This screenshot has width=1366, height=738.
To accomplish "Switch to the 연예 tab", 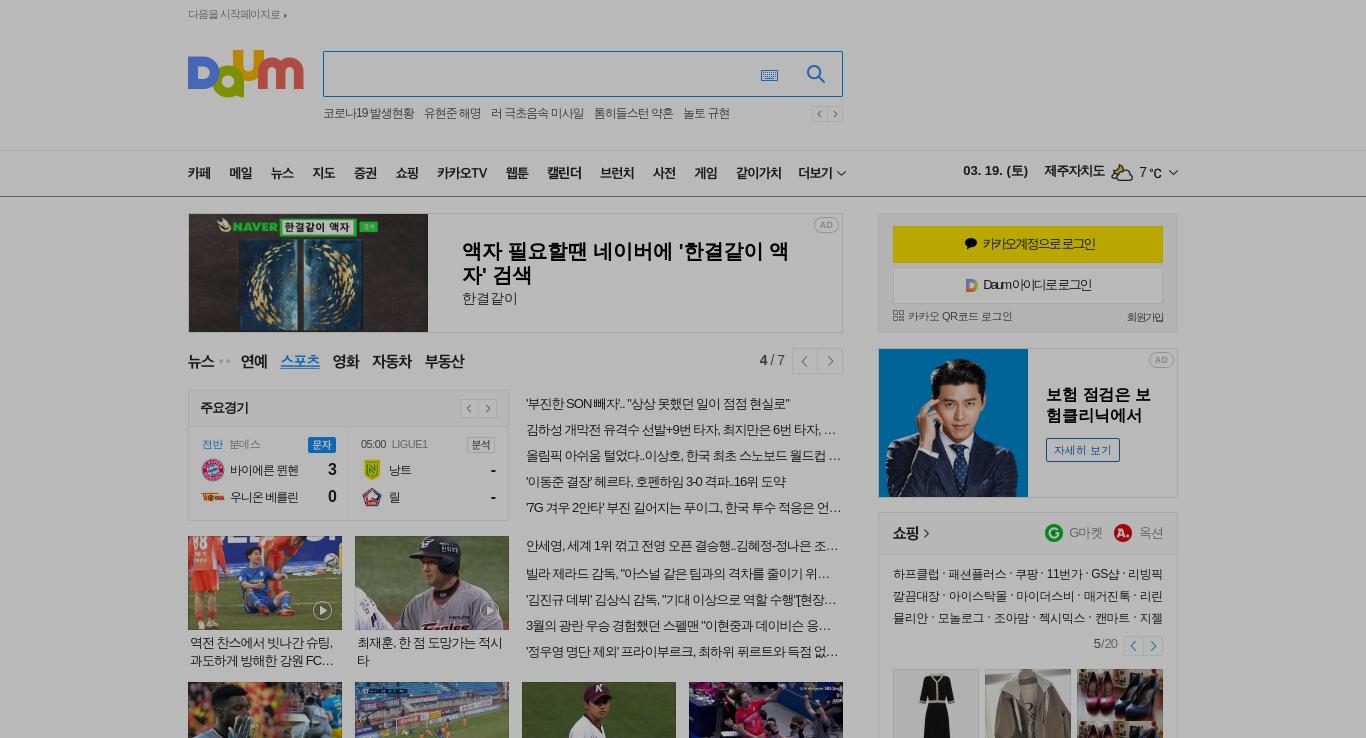I will point(254,361).
